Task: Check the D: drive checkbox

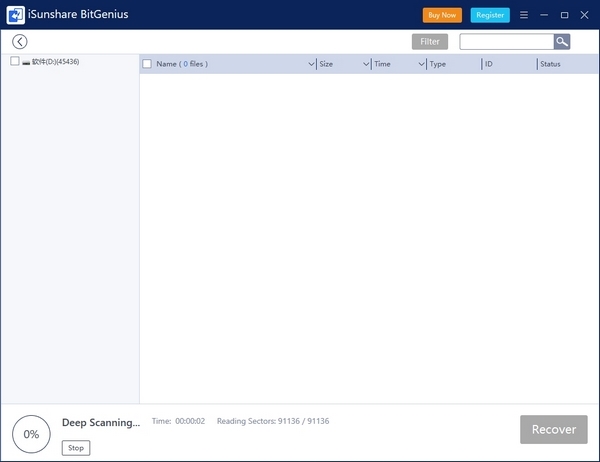Action: coord(15,61)
